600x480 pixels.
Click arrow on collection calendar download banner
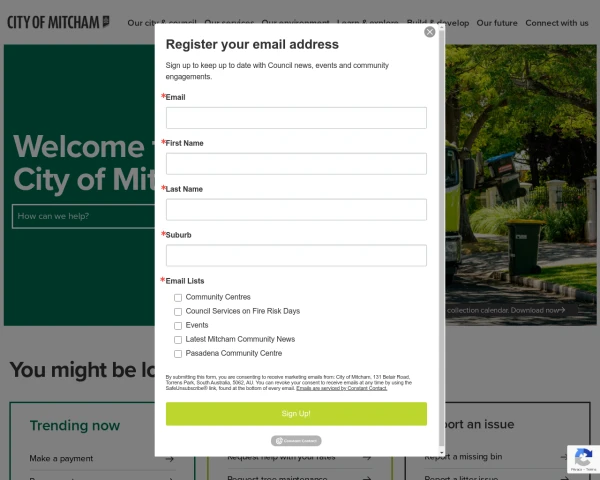[562, 310]
